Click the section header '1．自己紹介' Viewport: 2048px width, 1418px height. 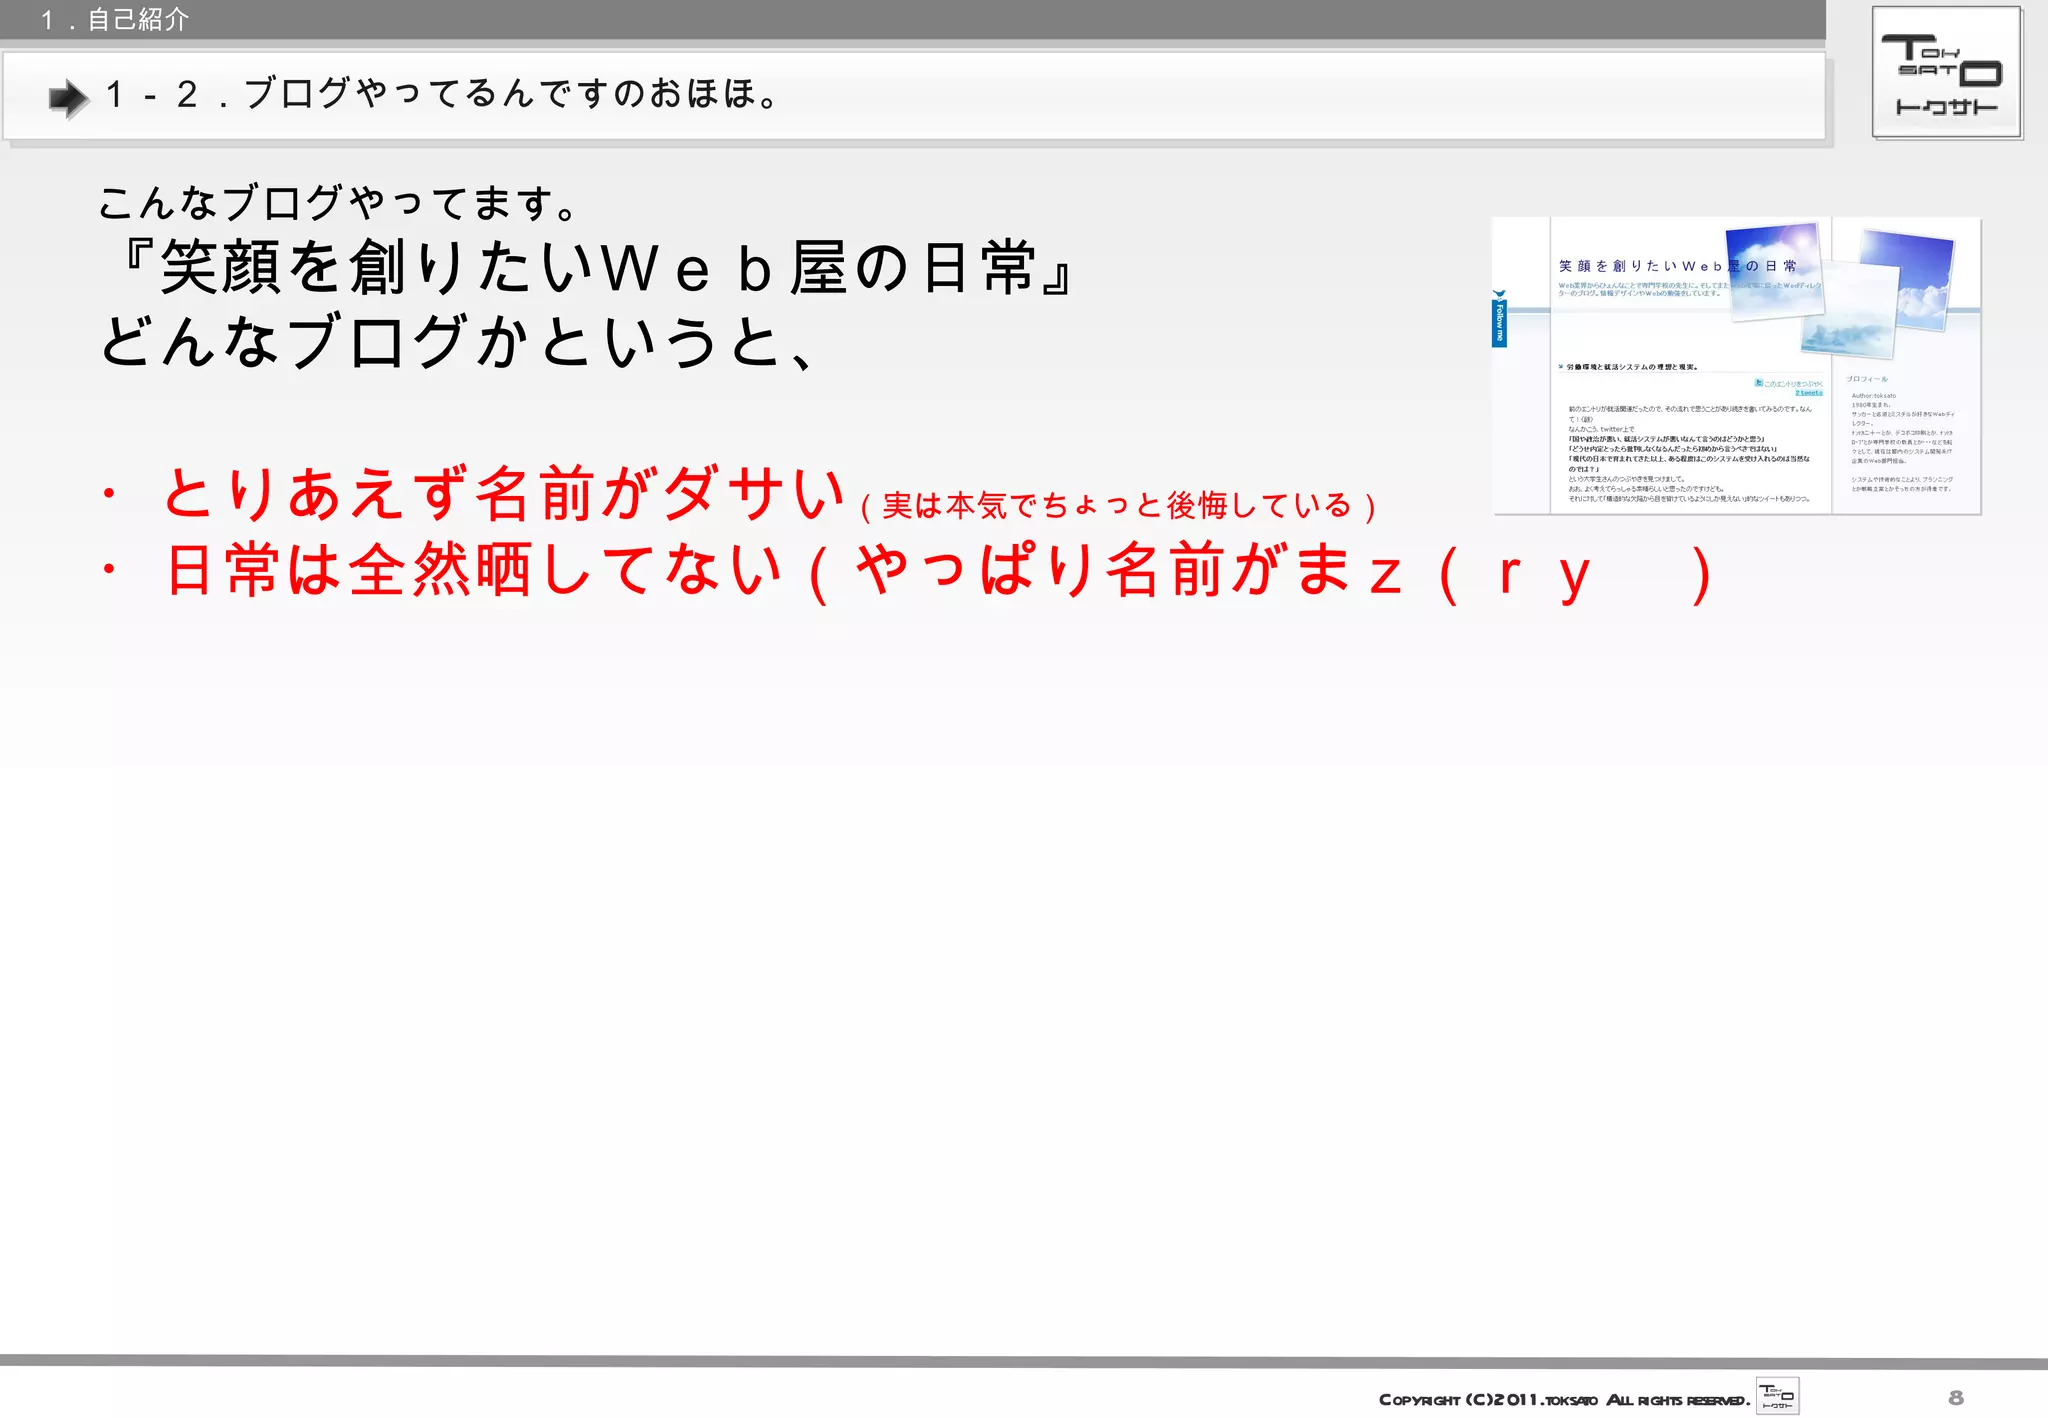(x=114, y=19)
